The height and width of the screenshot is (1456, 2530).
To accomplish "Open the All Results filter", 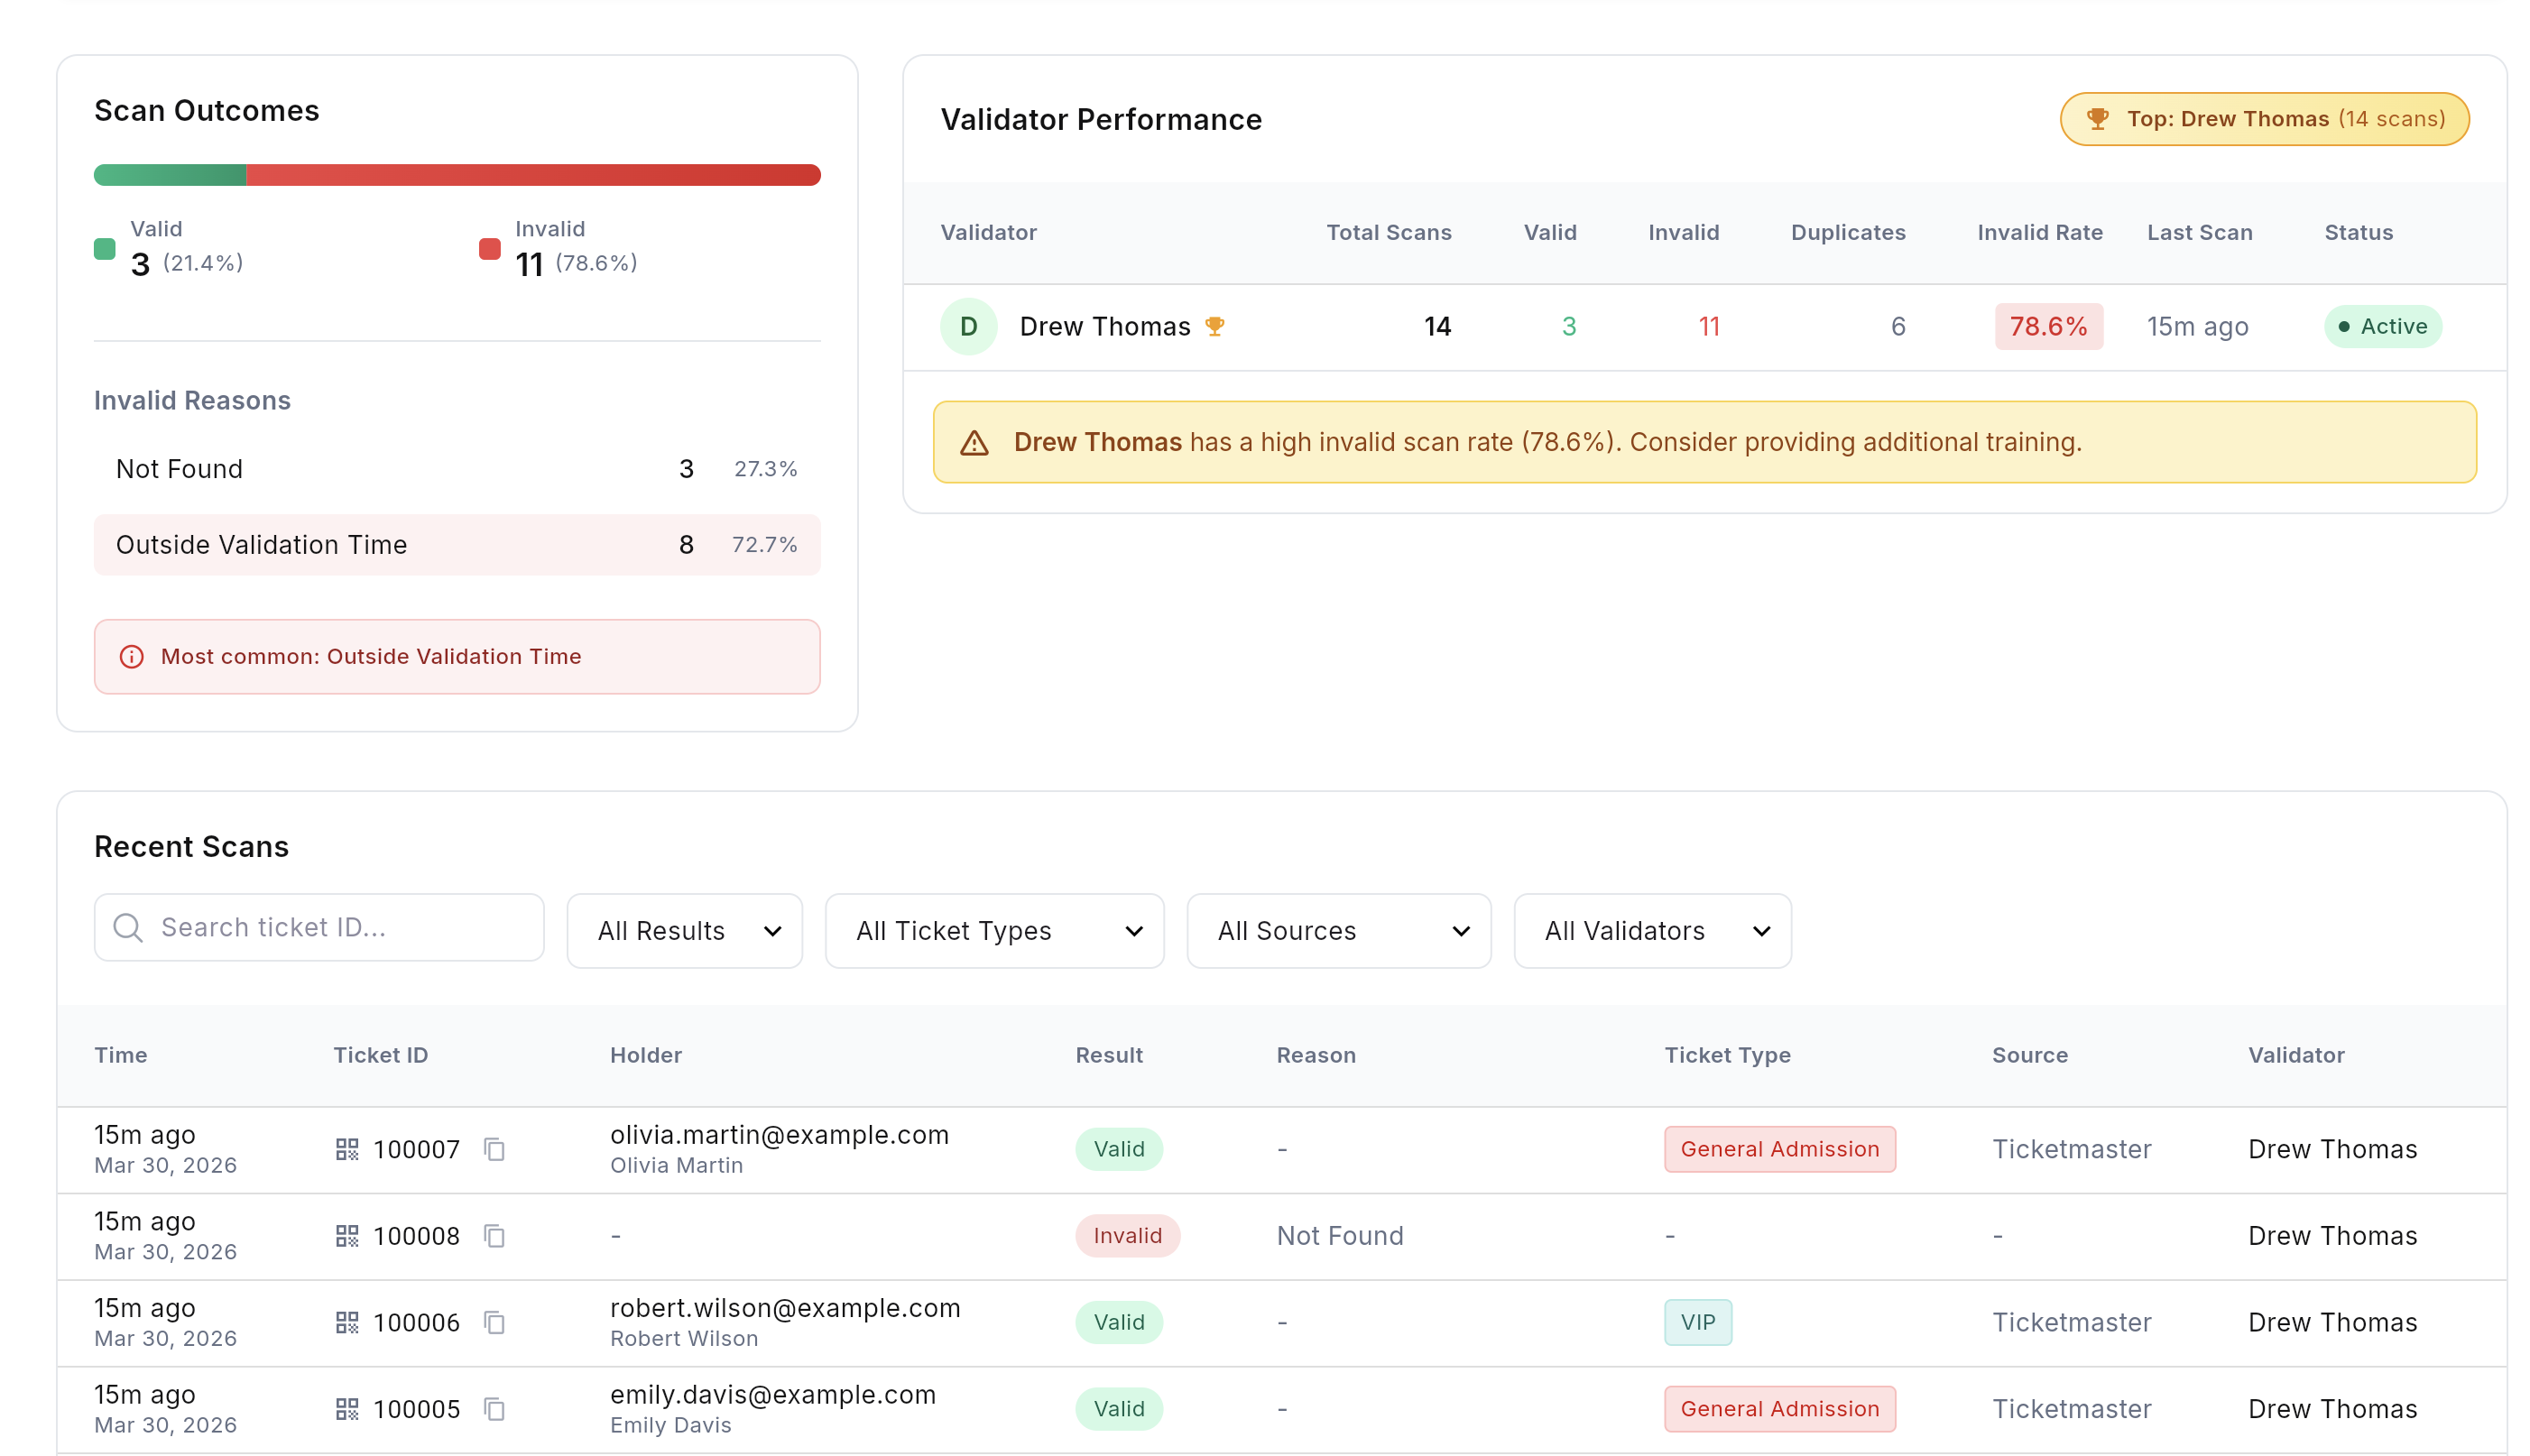I will [684, 930].
